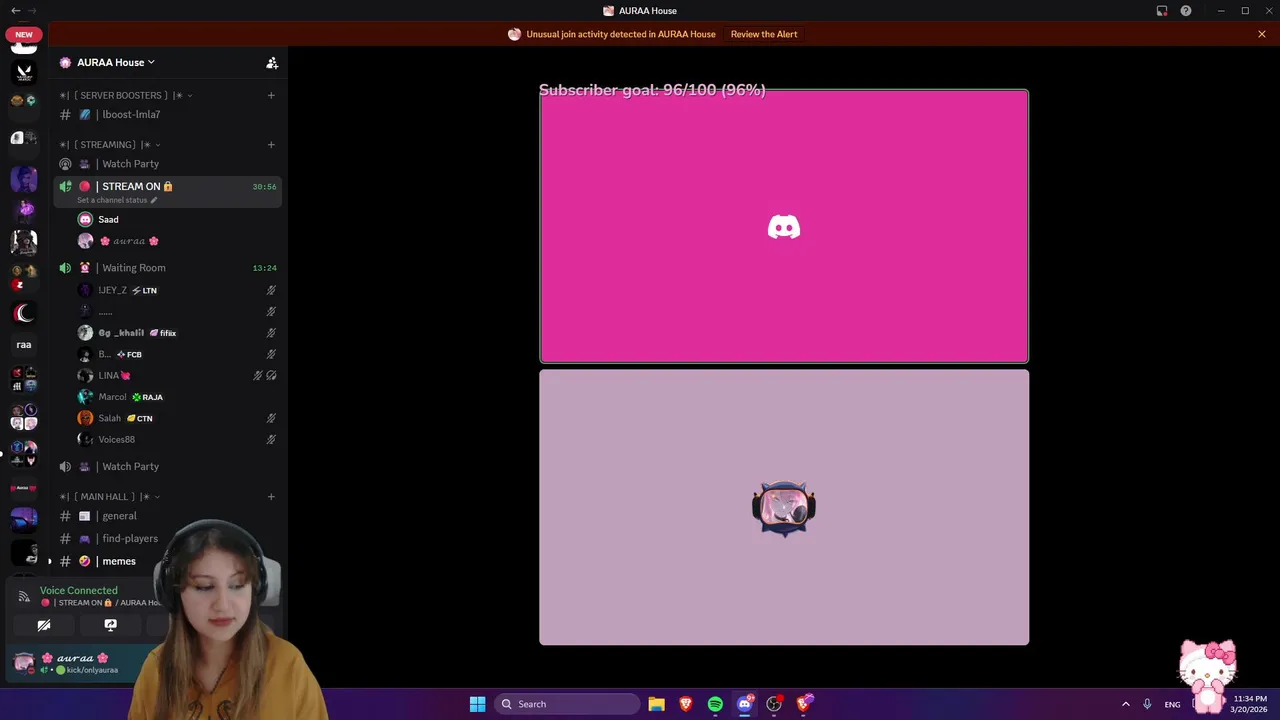The width and height of the screenshot is (1280, 720).
Task: Go forward using the title bar forward arrow
Action: pos(33,11)
